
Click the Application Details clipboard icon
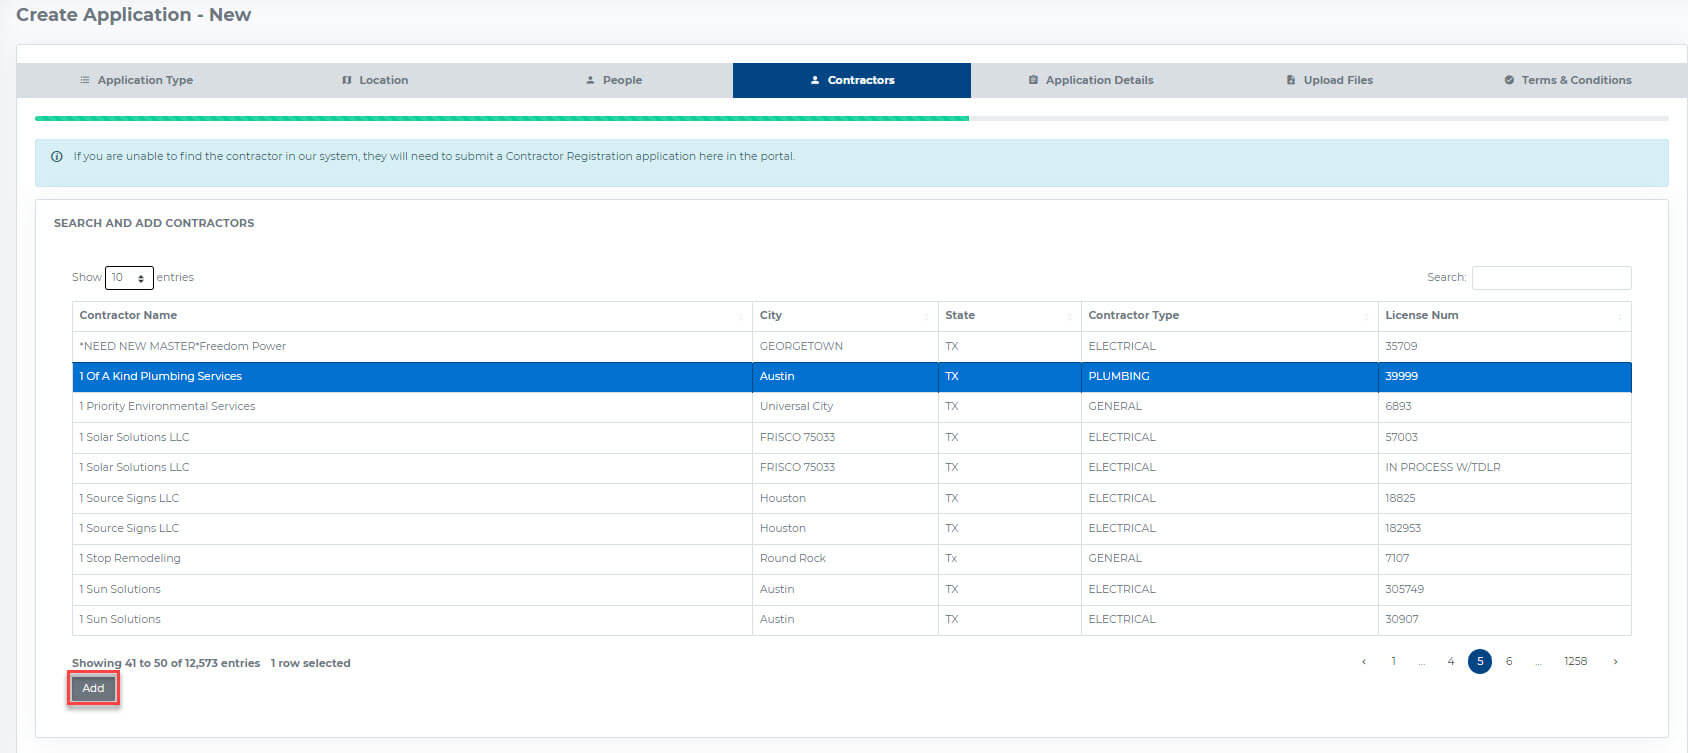click(1033, 80)
